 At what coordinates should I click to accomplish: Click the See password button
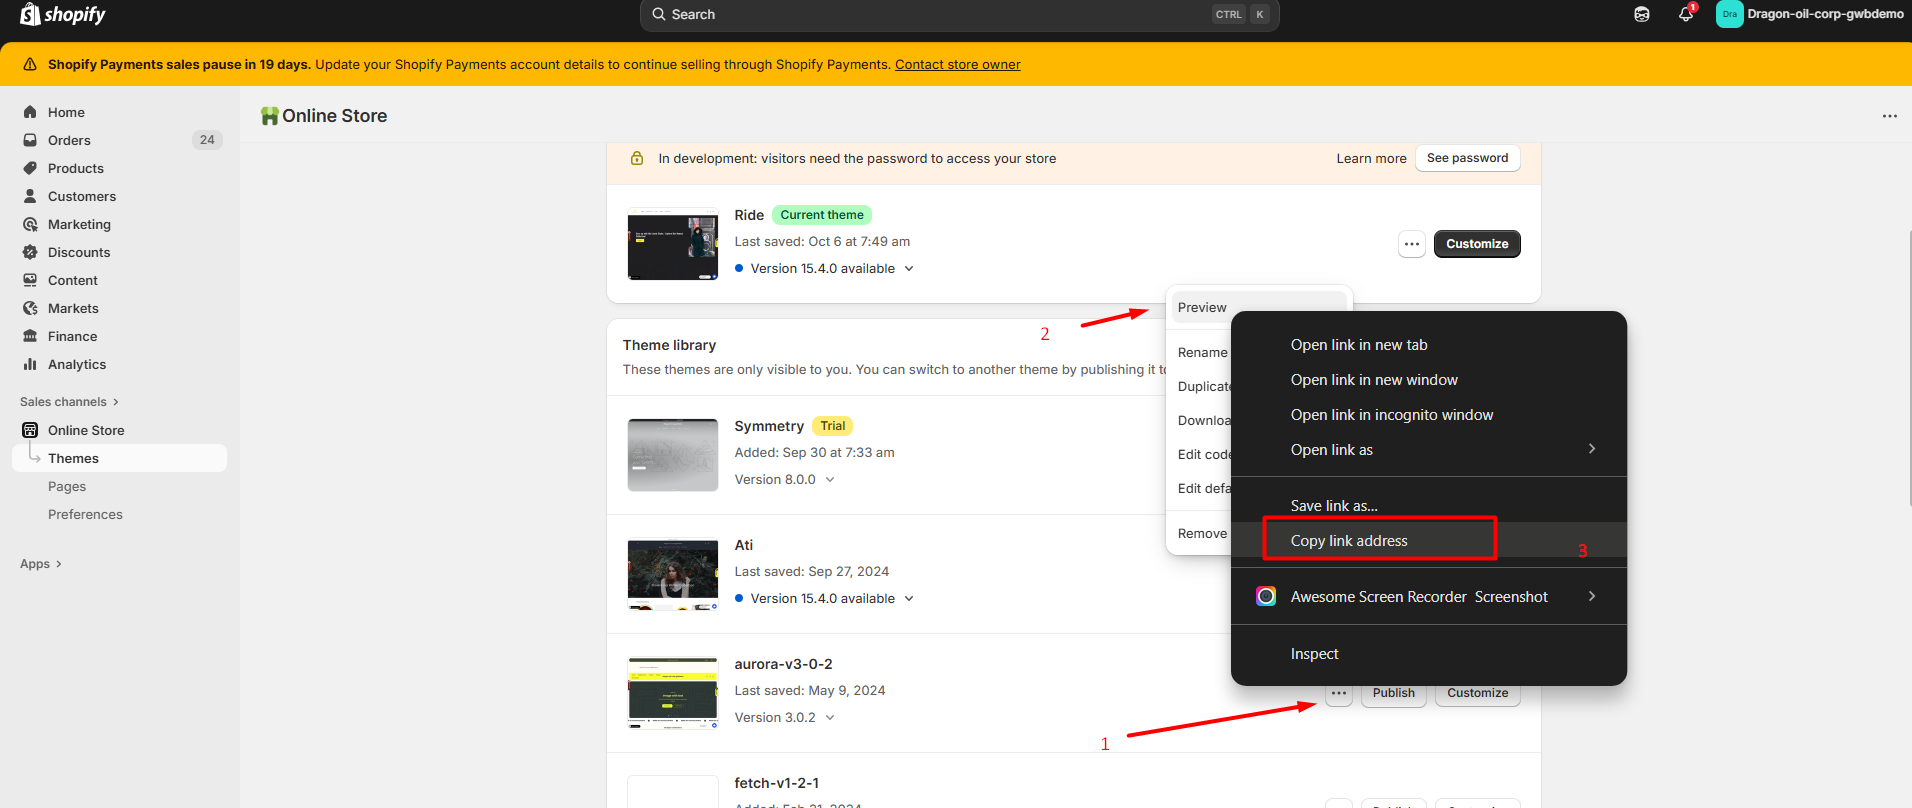pyautogui.click(x=1467, y=158)
